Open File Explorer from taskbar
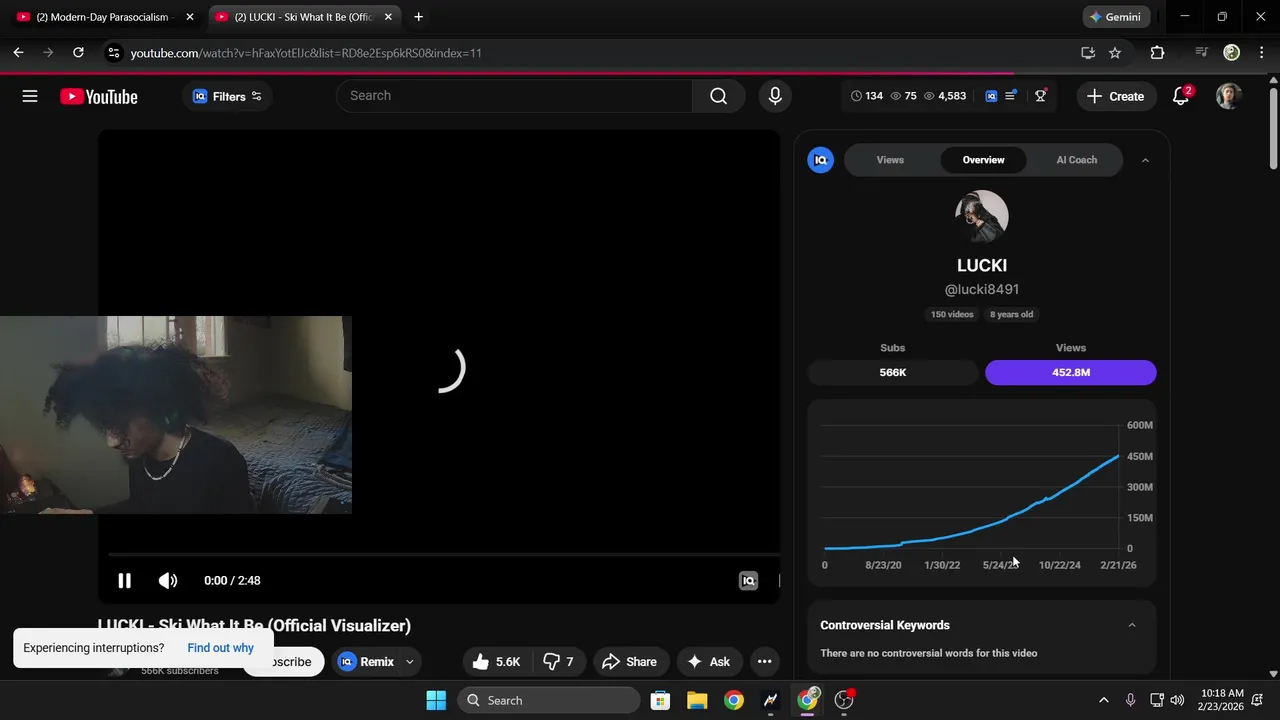The width and height of the screenshot is (1280, 720). pos(697,700)
